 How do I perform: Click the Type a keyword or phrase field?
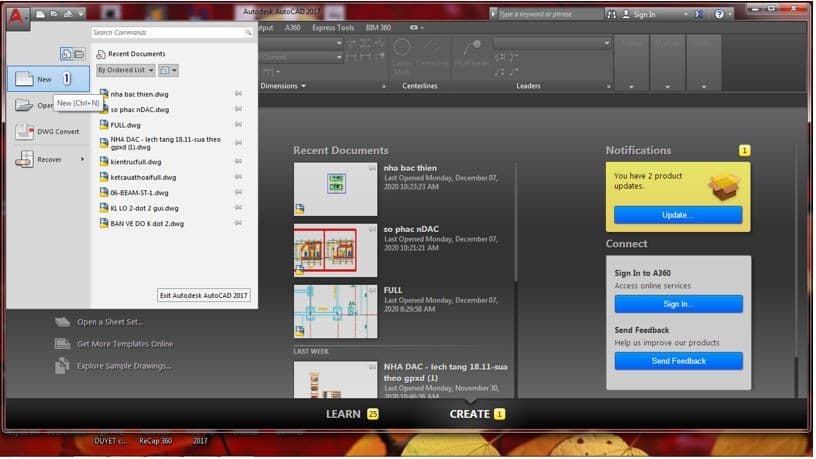(x=551, y=15)
